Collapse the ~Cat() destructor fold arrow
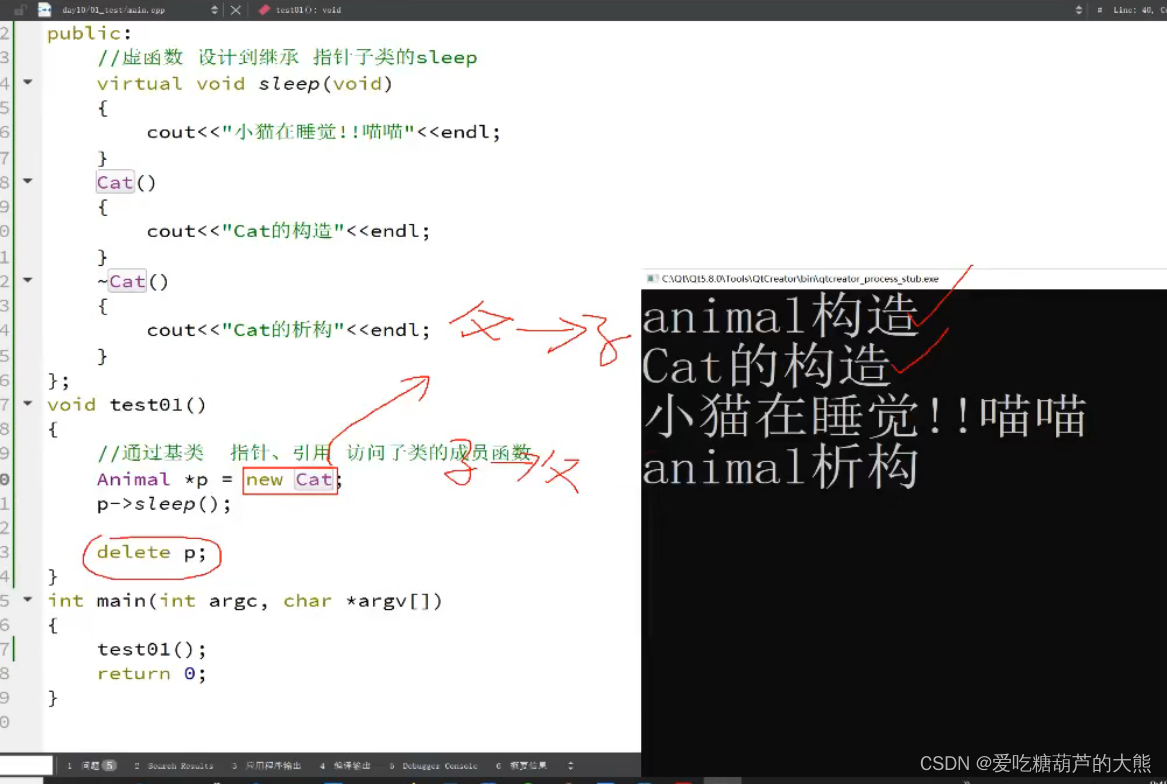This screenshot has height=784, width=1167. click(28, 280)
